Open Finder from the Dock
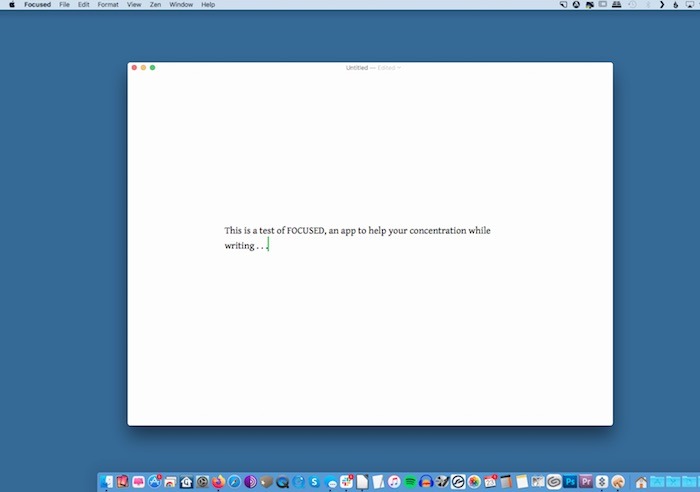The height and width of the screenshot is (492, 700). tap(106, 481)
